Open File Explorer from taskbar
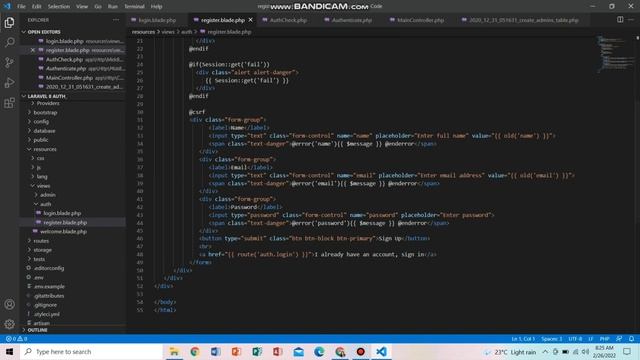Viewport: 640px width, 360px height. pos(174,351)
